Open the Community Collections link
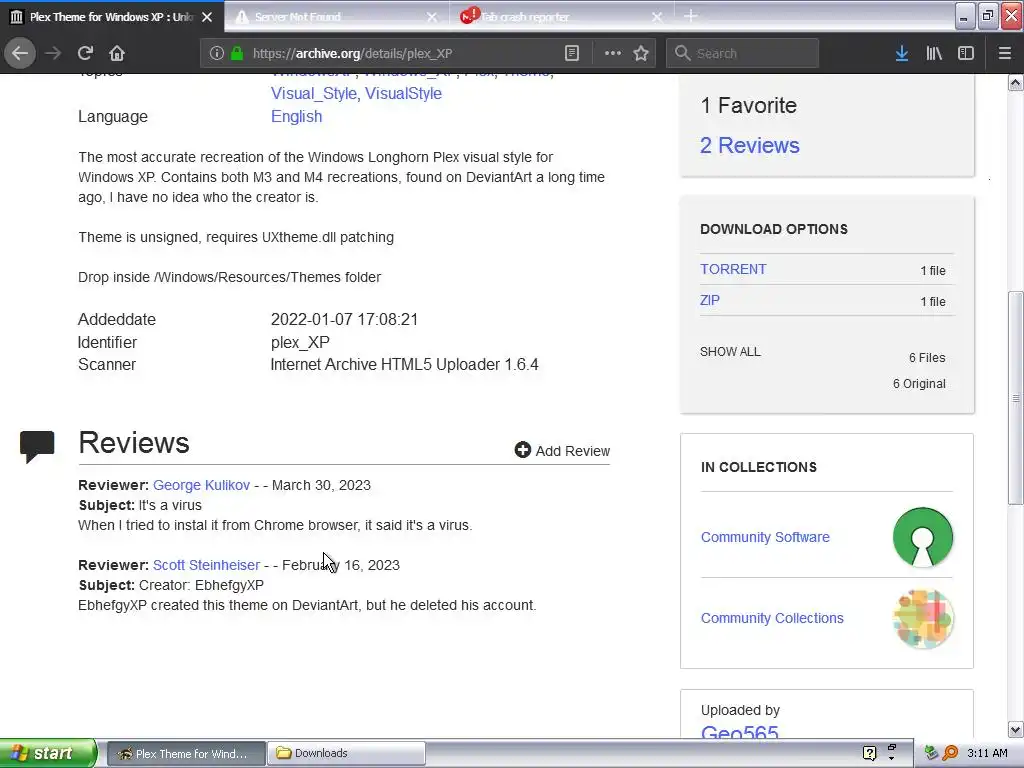Image resolution: width=1024 pixels, height=768 pixels. (x=772, y=618)
